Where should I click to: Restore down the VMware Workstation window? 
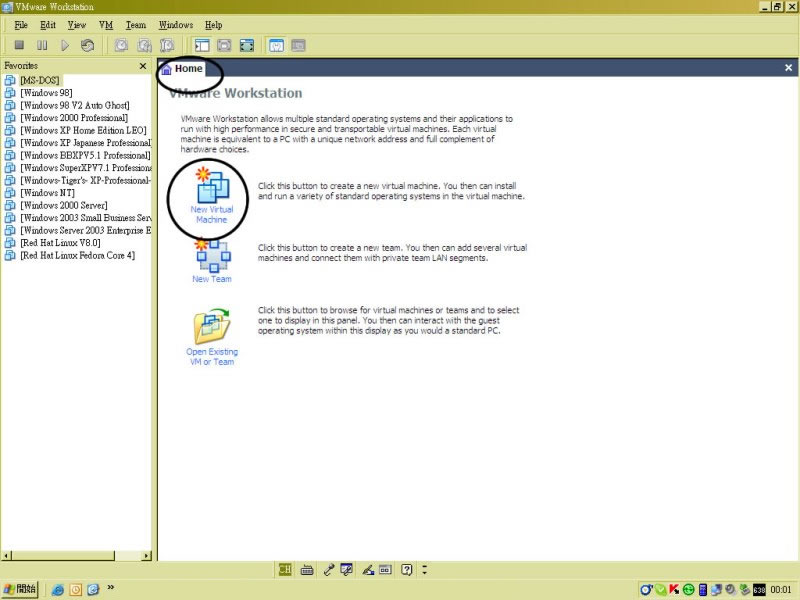pyautogui.click(x=777, y=7)
